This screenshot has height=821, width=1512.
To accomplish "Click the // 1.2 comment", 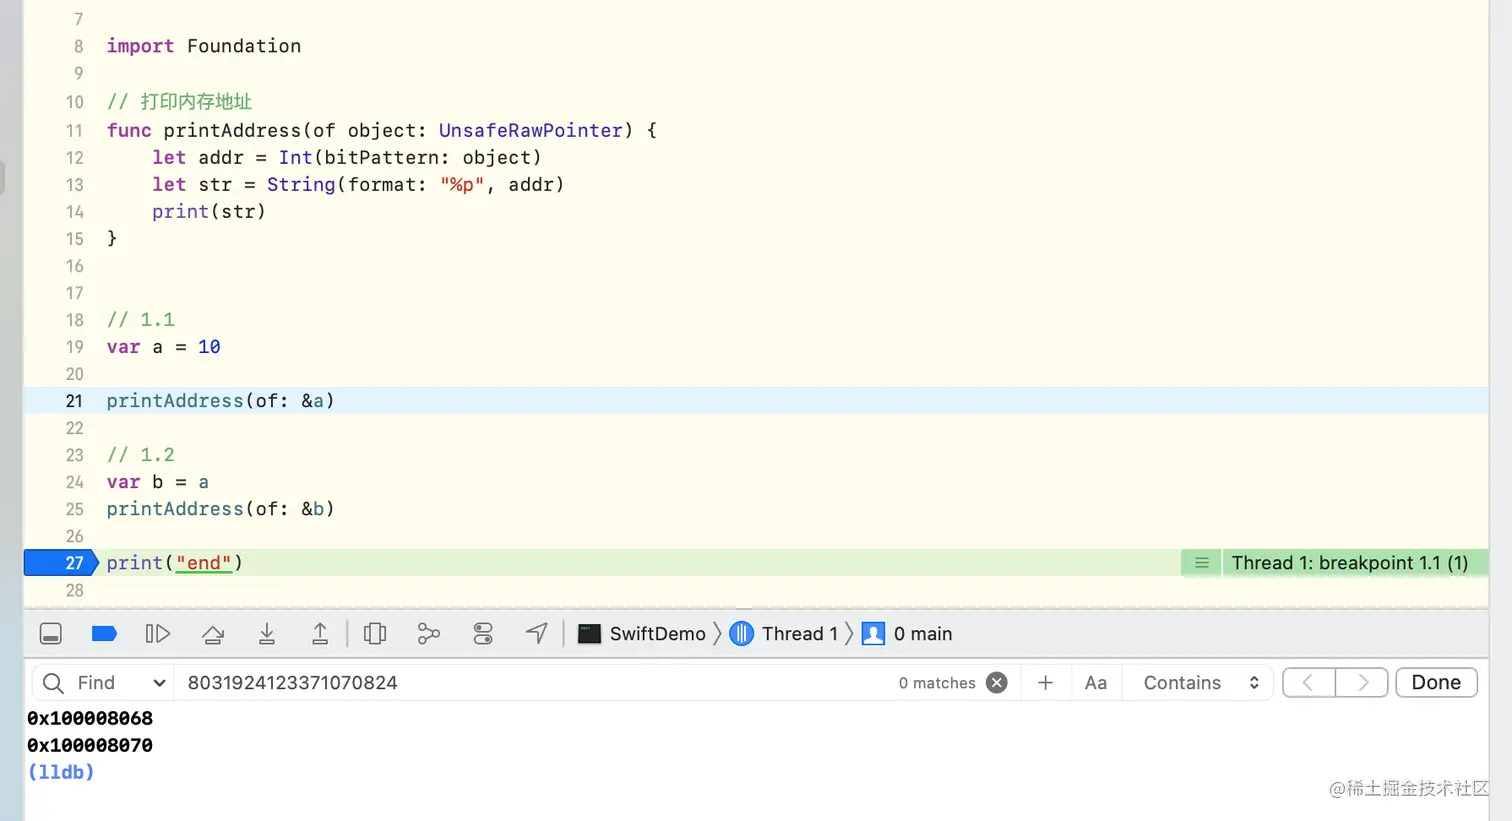I will tap(141, 455).
